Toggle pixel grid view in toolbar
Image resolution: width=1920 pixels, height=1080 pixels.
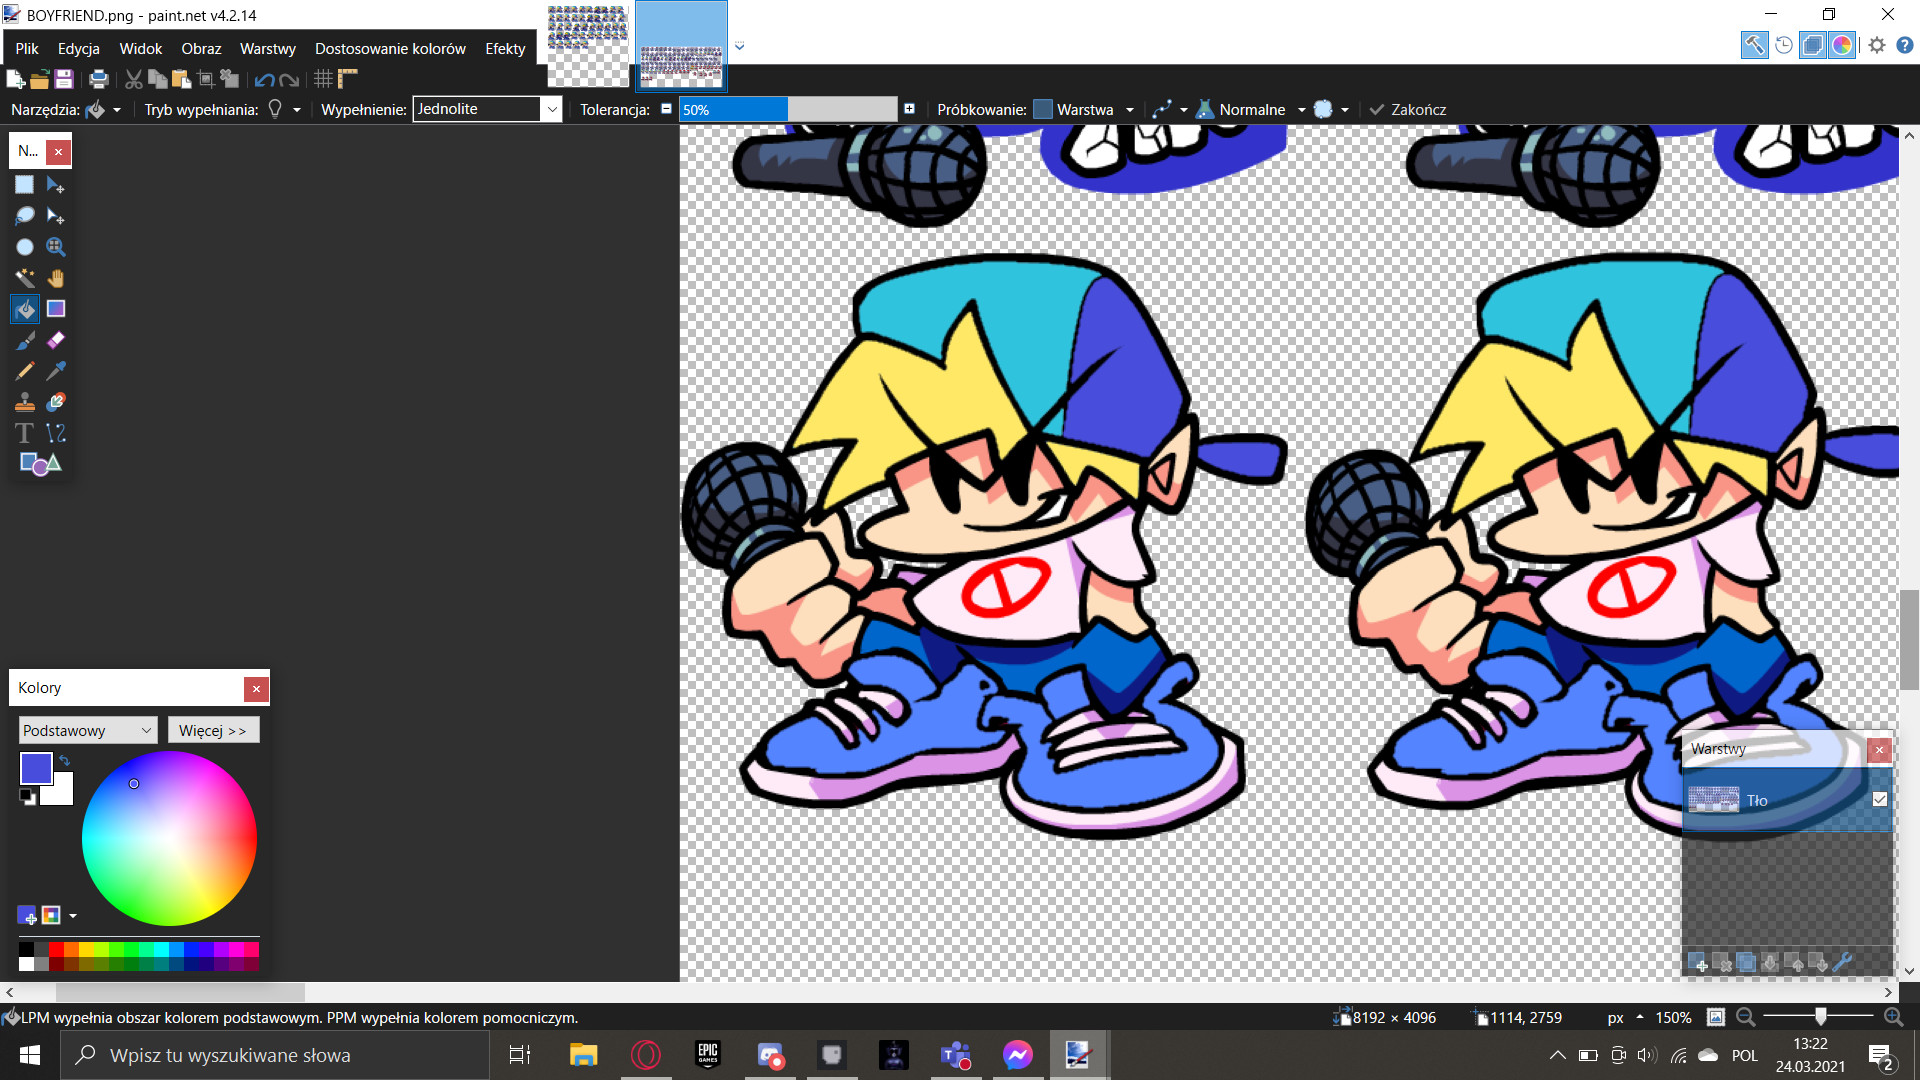point(323,79)
